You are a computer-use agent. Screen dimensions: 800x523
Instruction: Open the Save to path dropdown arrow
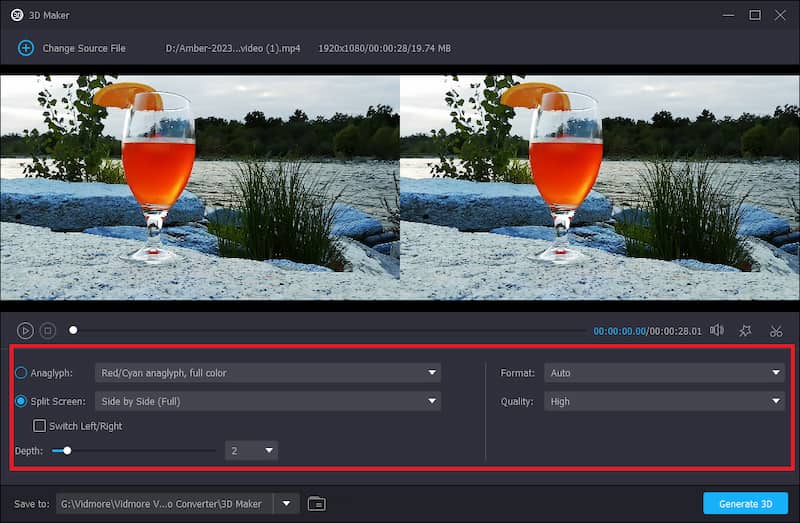287,503
